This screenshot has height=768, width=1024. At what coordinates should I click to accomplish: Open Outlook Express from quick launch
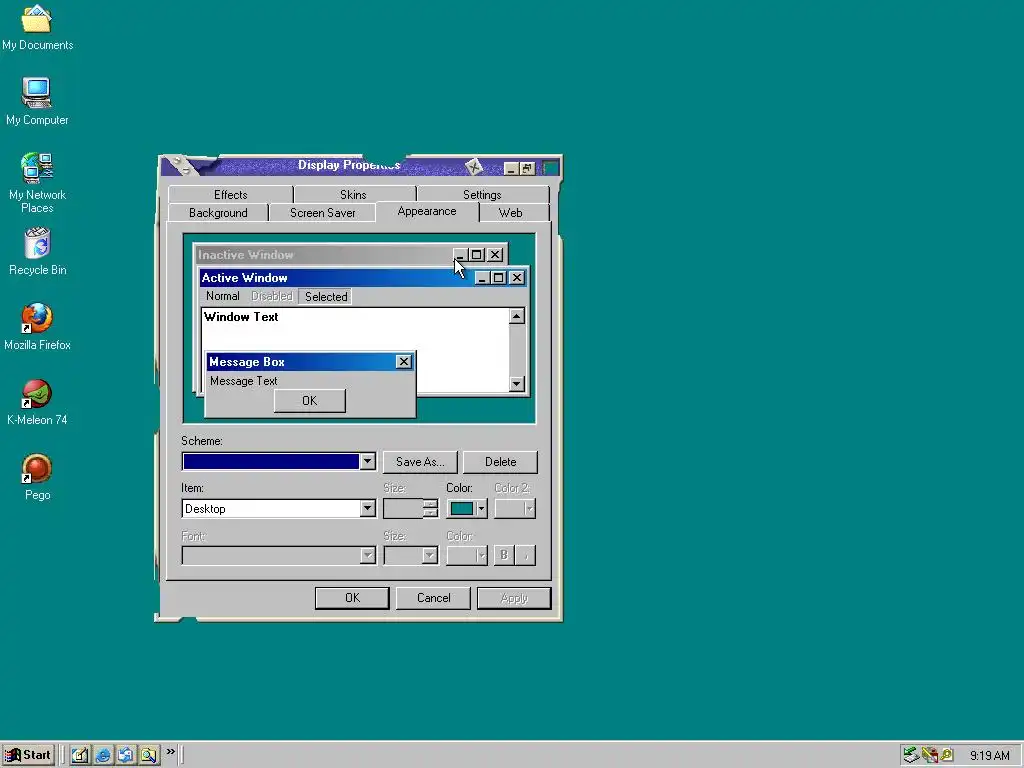click(x=125, y=755)
